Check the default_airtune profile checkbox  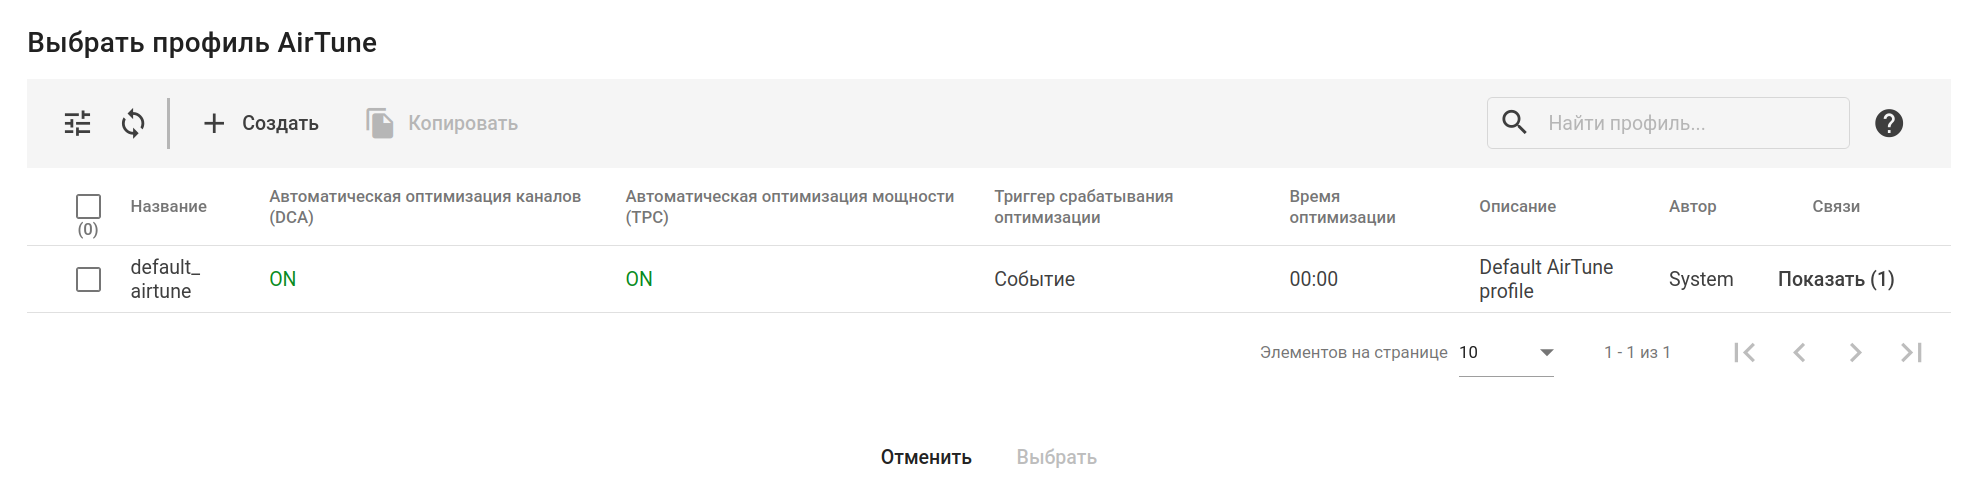89,279
